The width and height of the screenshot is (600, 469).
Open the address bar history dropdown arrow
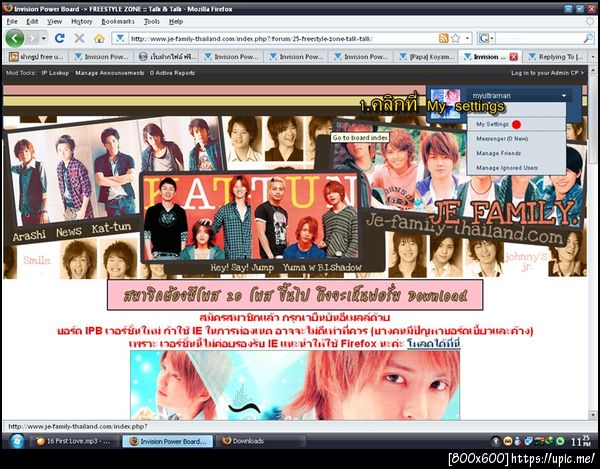(x=467, y=38)
